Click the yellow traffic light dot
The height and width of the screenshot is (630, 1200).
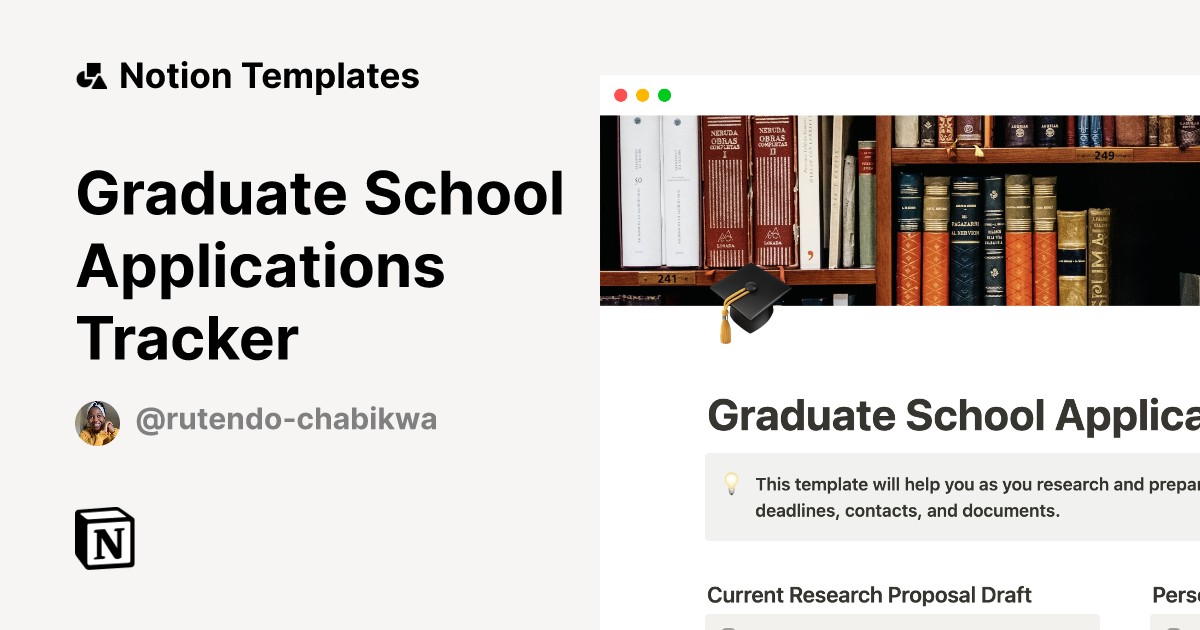643,94
